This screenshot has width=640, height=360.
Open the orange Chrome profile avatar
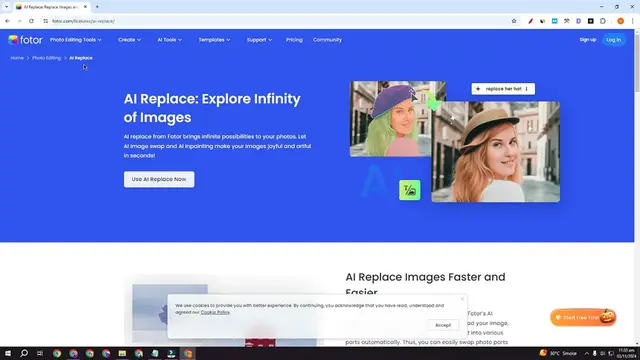pyautogui.click(x=620, y=21)
